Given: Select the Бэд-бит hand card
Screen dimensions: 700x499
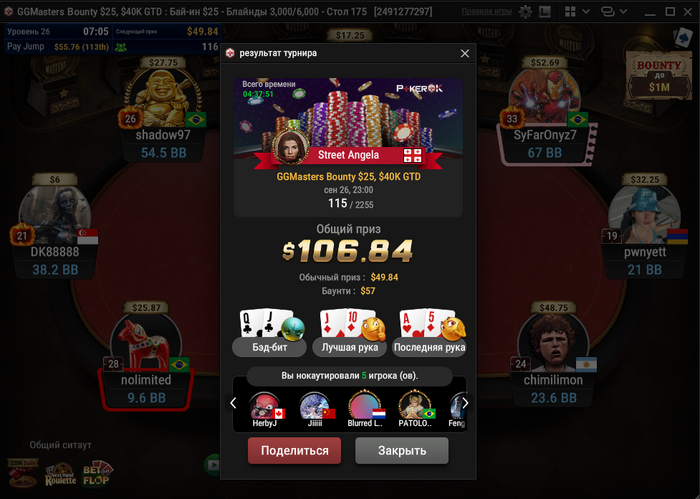Looking at the screenshot, I should click(x=270, y=333).
